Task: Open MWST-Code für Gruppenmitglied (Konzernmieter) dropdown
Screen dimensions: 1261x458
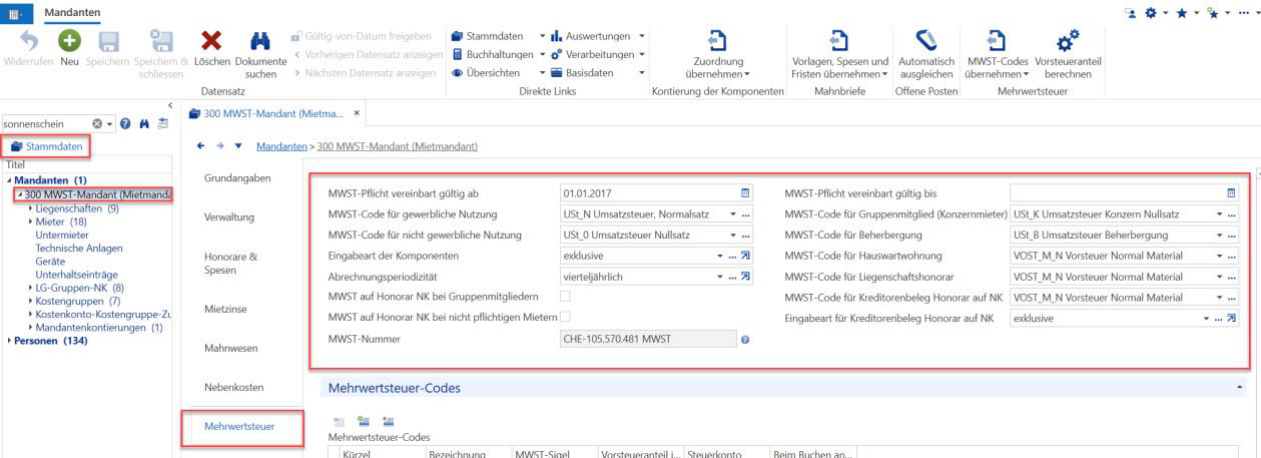Action: click(x=1219, y=214)
